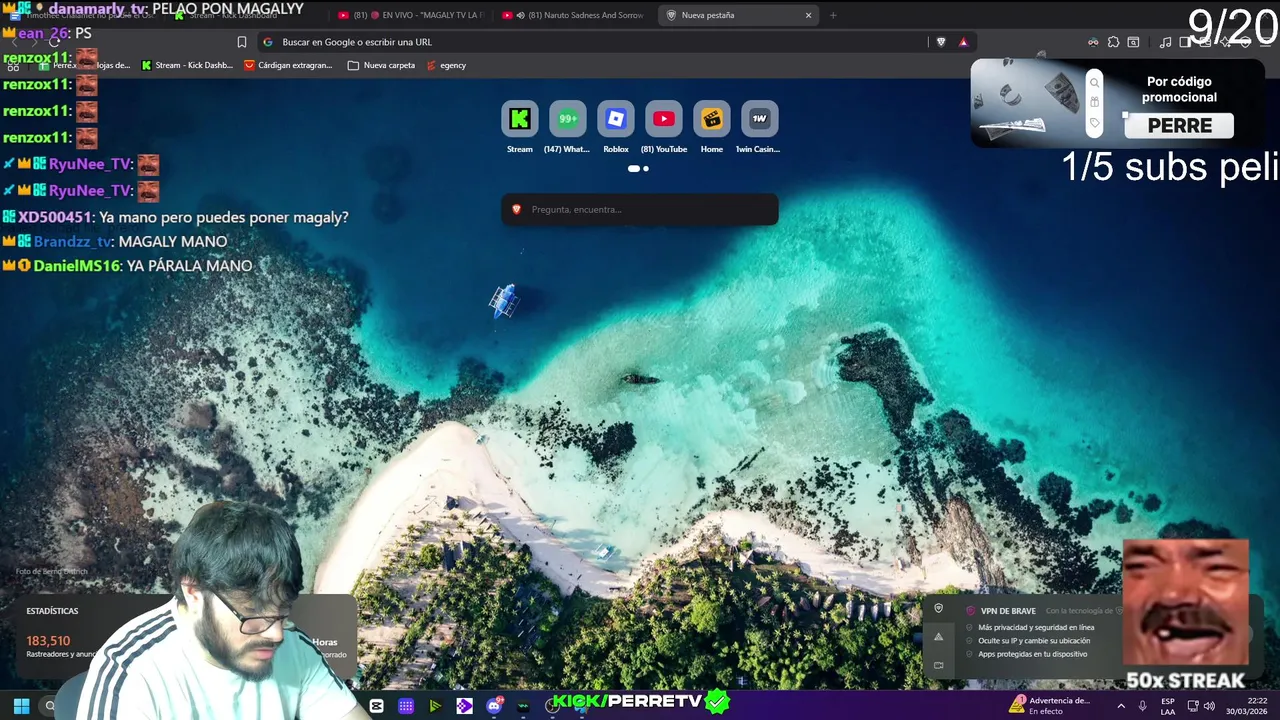
Task: Click the glasses-face extension icon
Action: [1093, 42]
